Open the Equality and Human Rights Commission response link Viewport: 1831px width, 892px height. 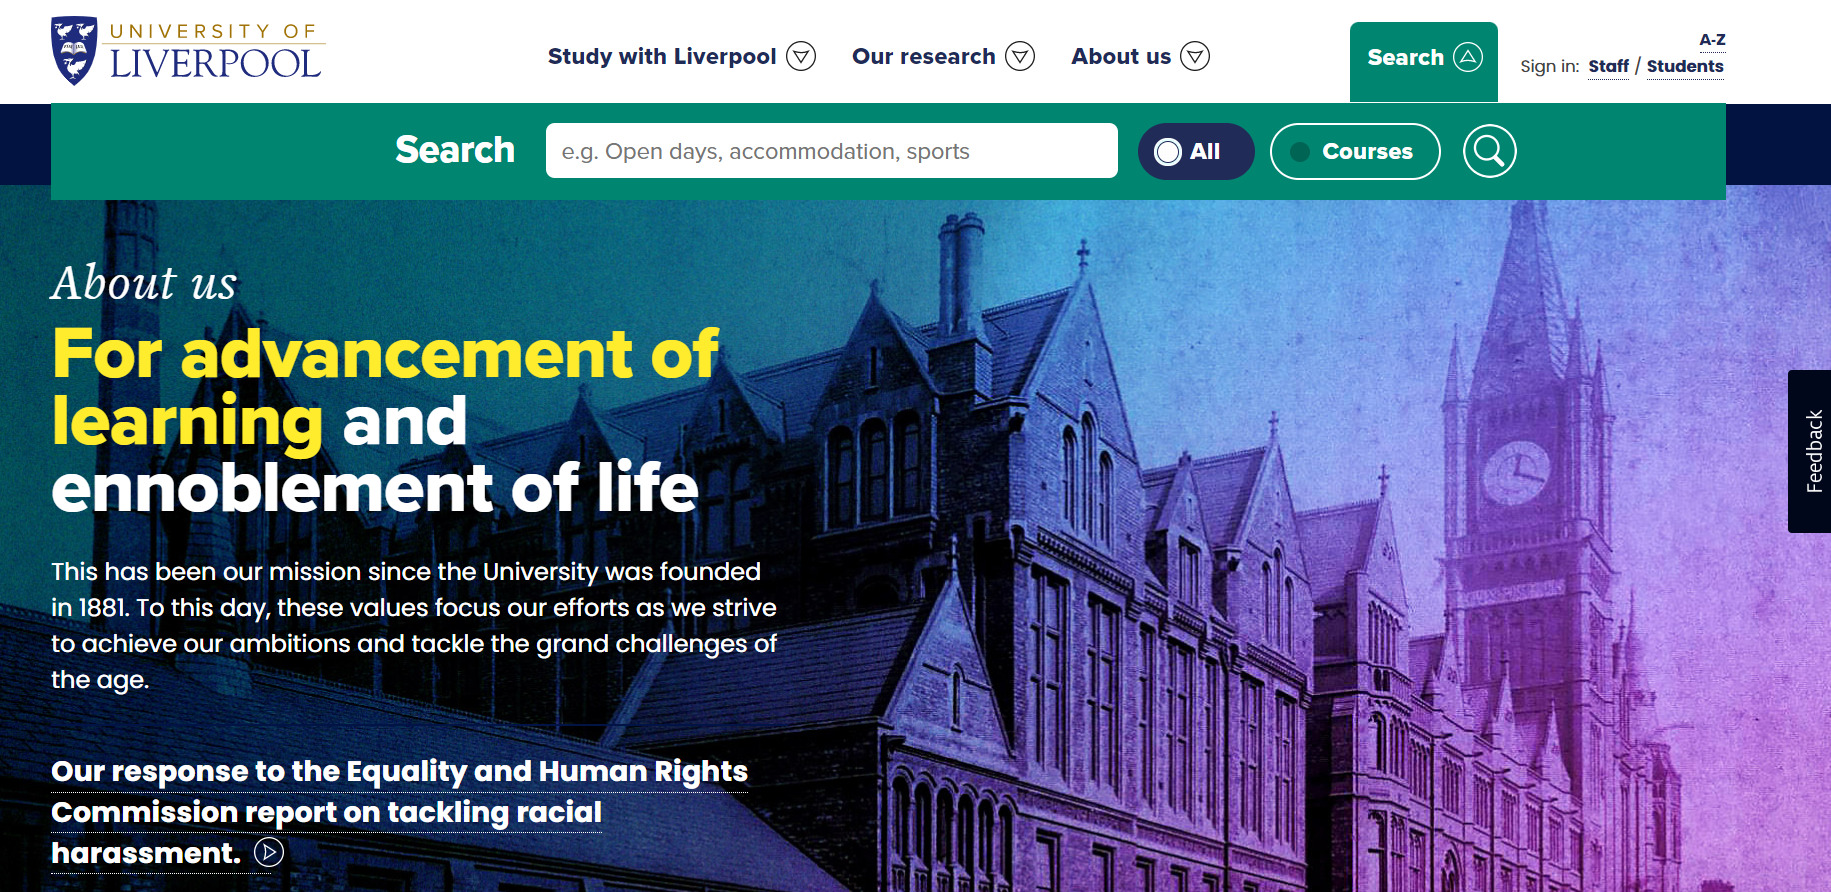399,811
